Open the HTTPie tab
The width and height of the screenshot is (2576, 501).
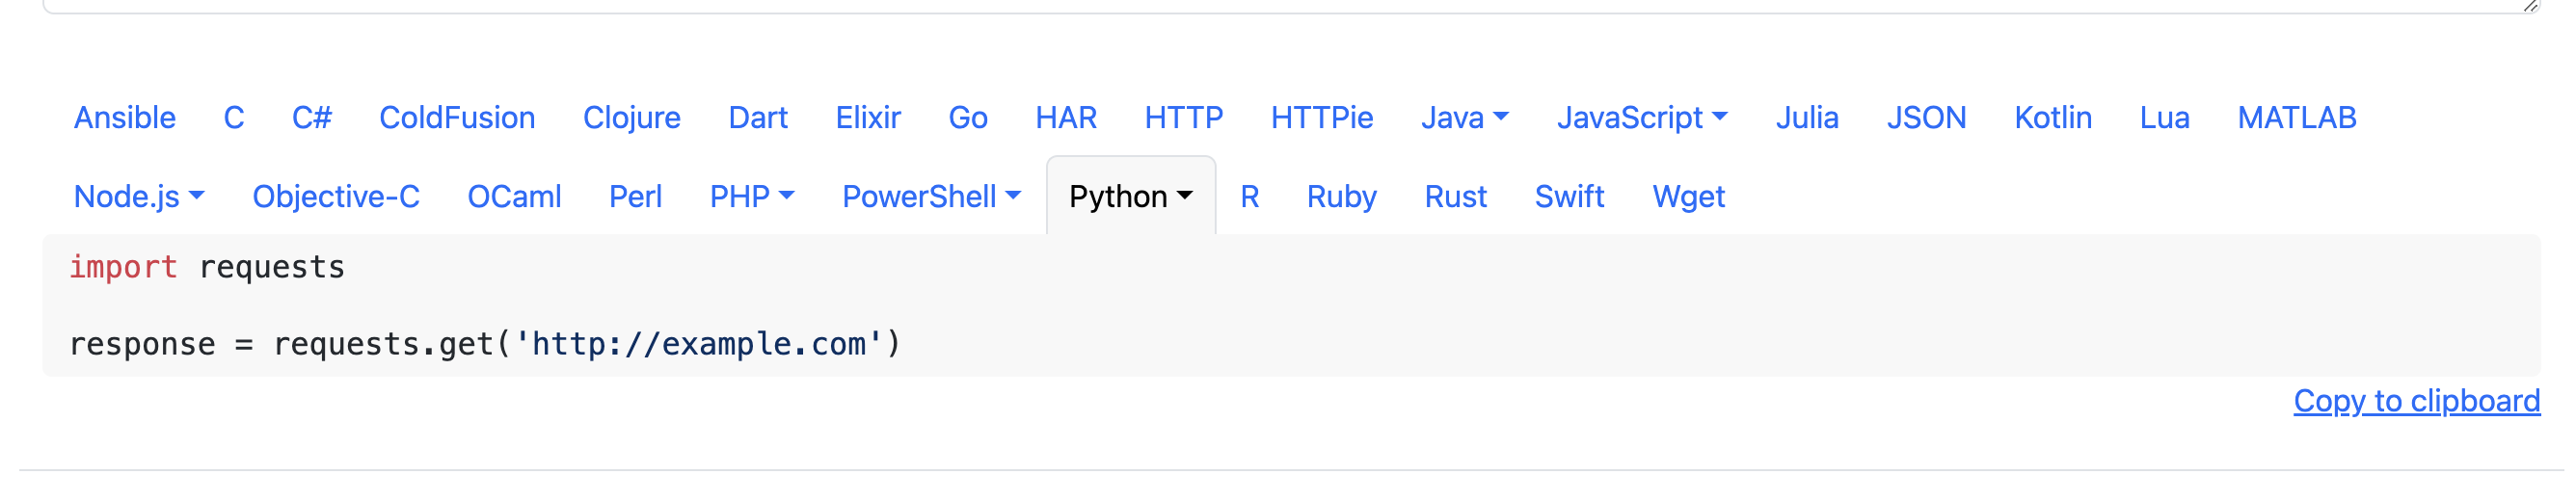click(x=1322, y=118)
